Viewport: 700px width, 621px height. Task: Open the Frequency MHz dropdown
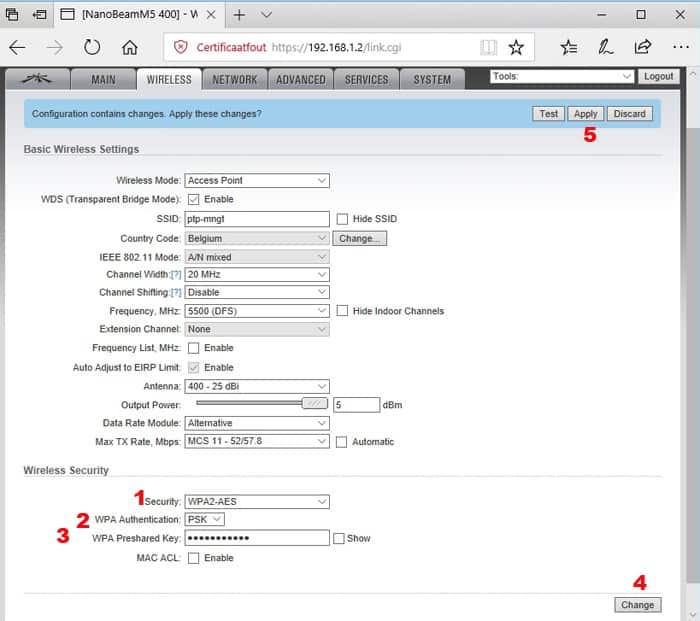tap(257, 311)
